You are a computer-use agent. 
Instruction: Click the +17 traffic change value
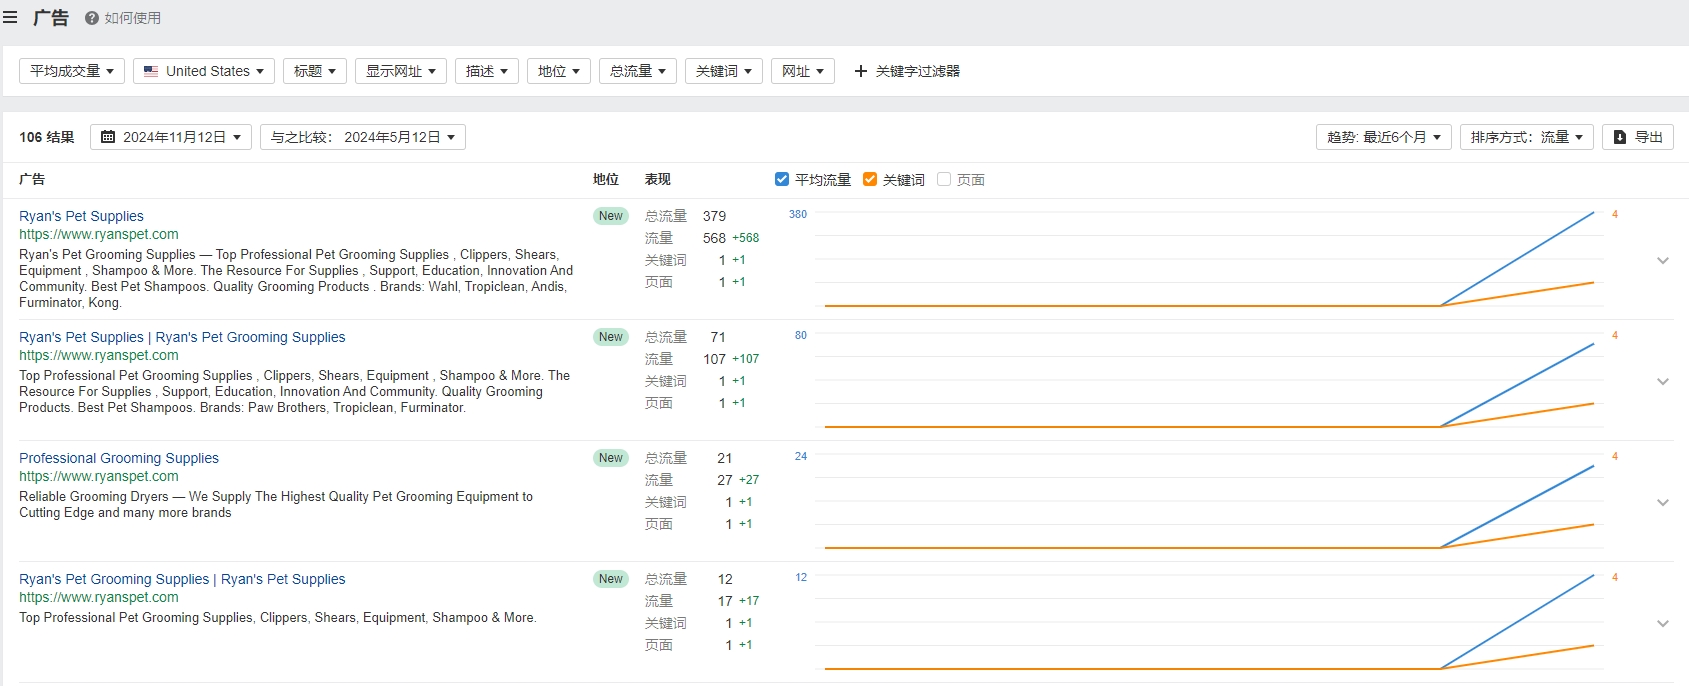pos(749,601)
